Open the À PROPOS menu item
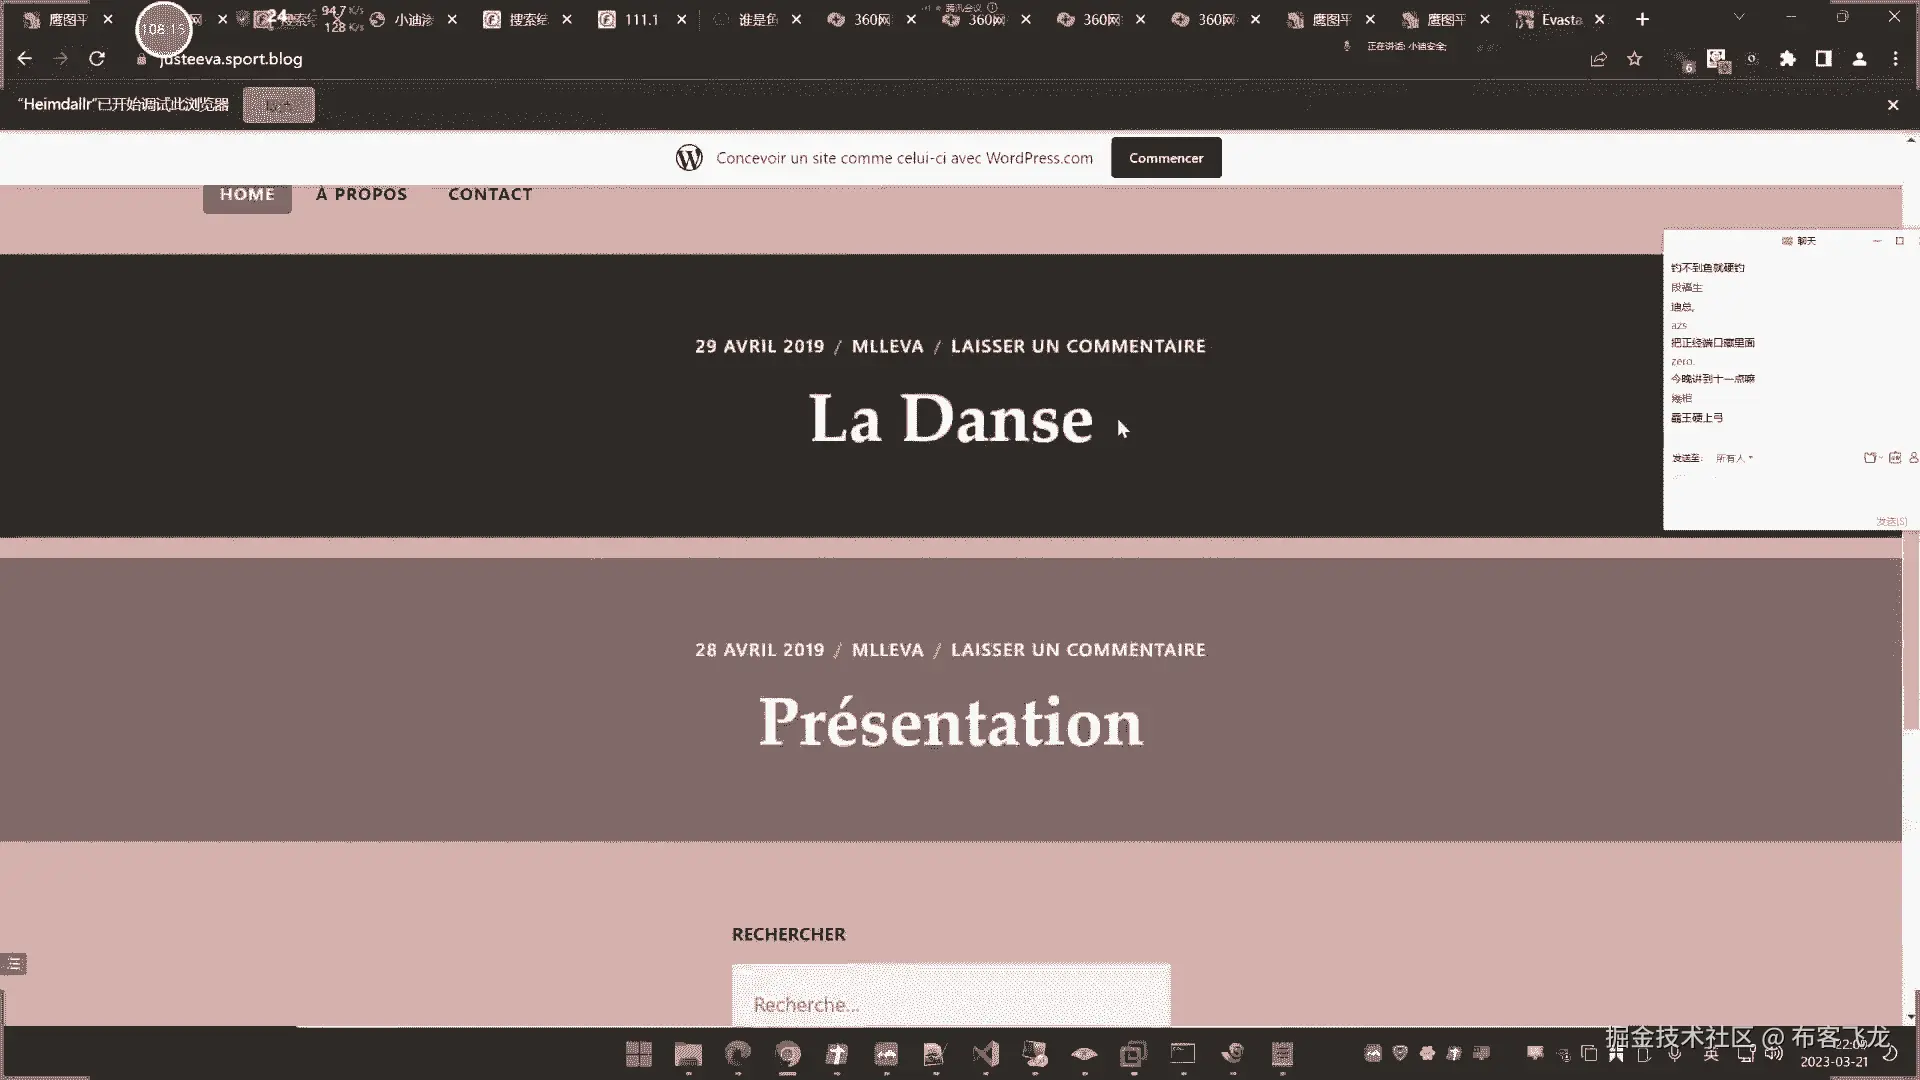The height and width of the screenshot is (1080, 1920). (x=361, y=194)
